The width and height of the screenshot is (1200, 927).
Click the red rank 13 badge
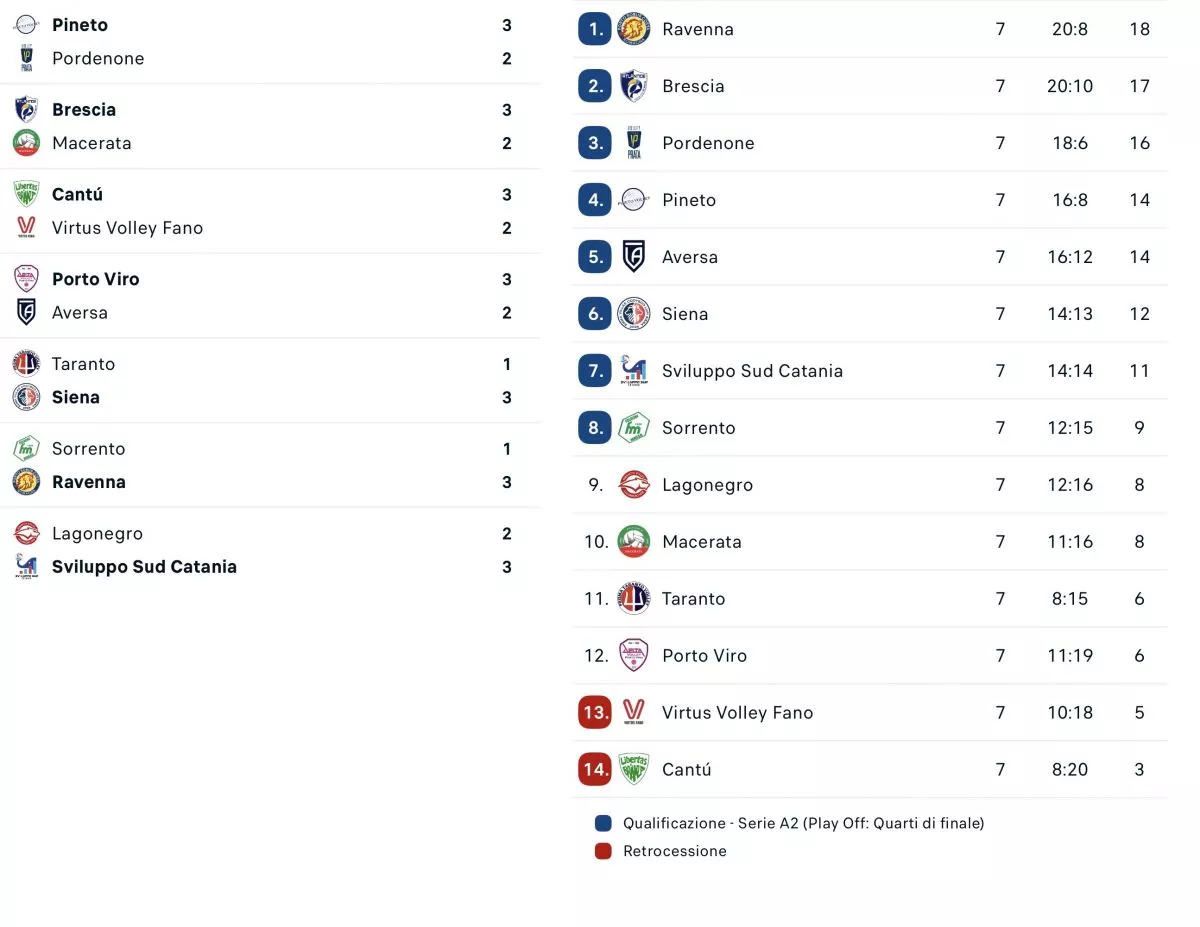coord(595,713)
